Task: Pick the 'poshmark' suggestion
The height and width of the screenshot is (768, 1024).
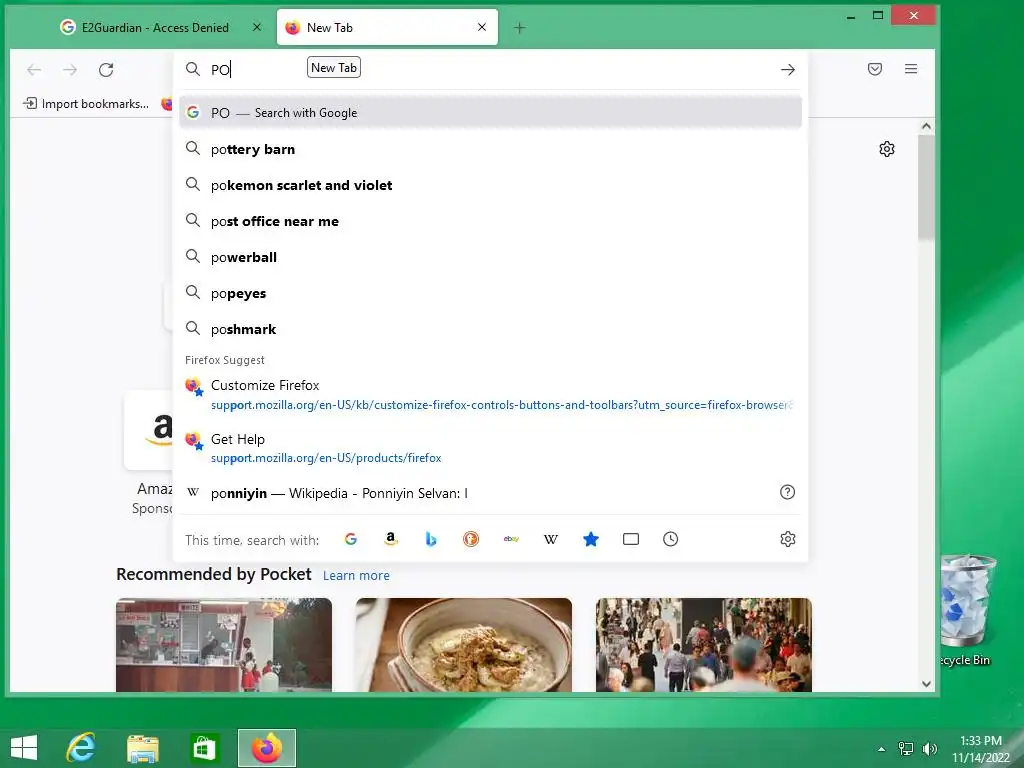Action: pos(490,328)
